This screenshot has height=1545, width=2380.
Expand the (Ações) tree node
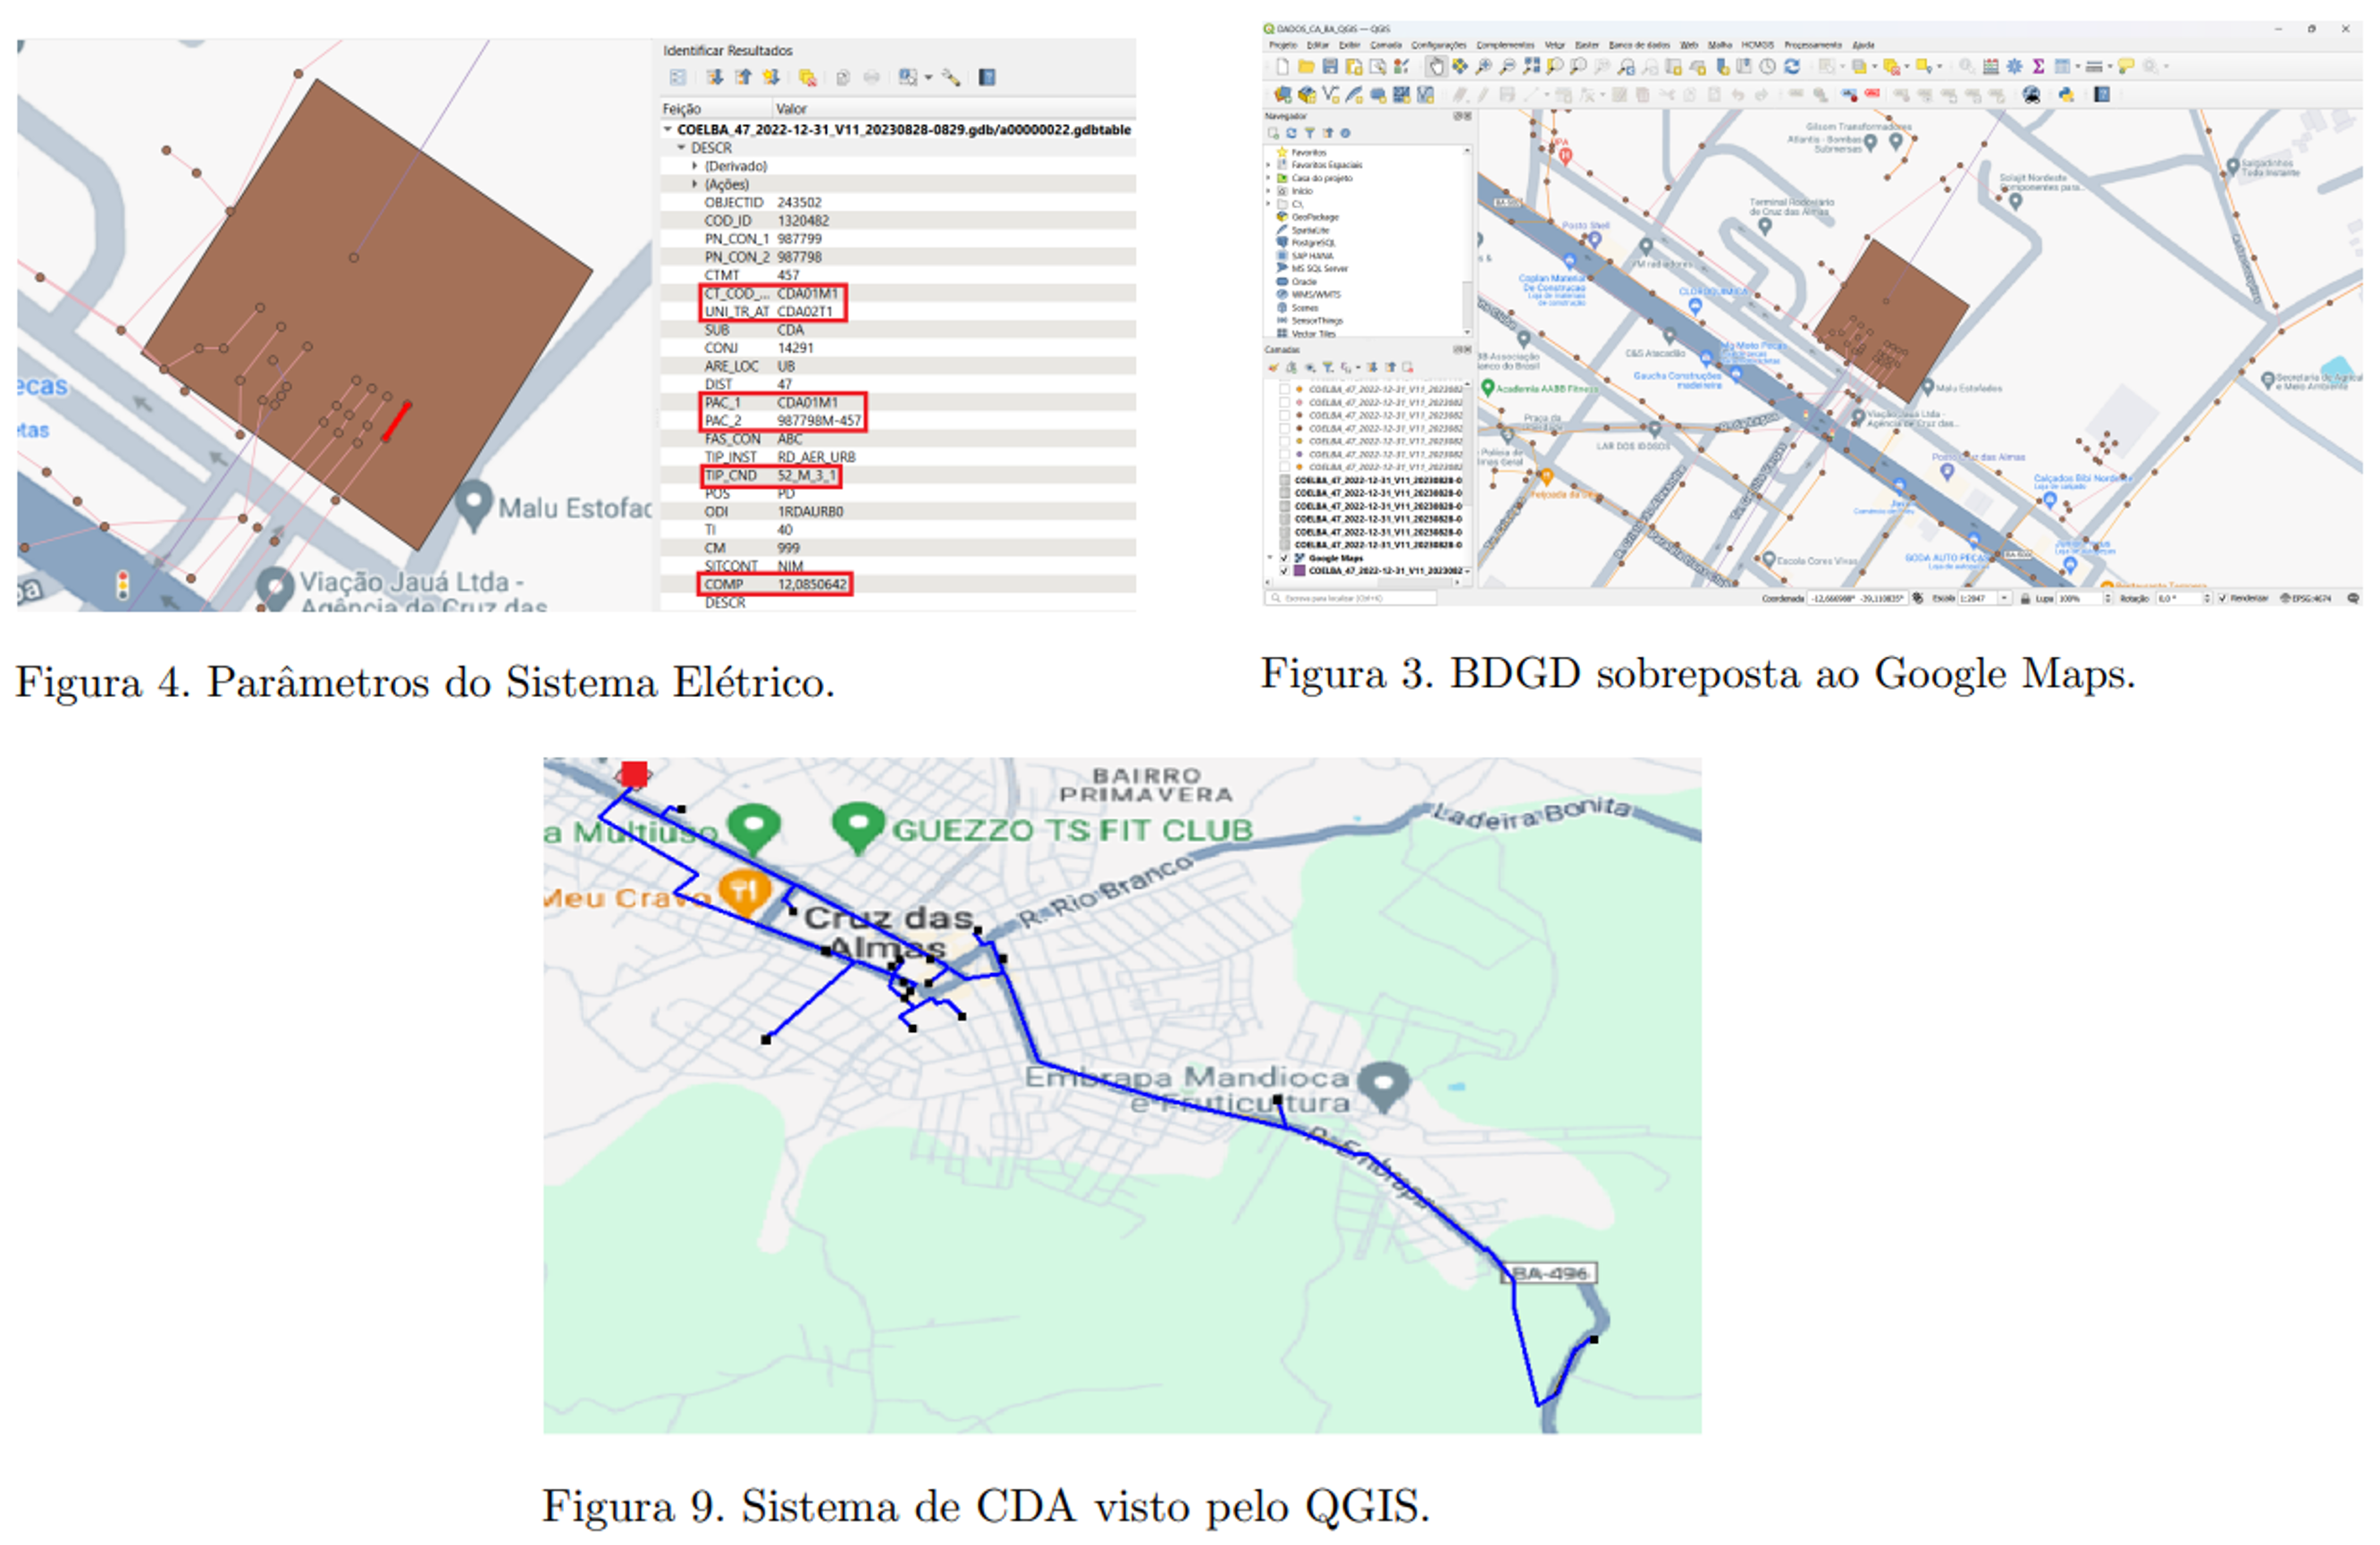(x=695, y=184)
